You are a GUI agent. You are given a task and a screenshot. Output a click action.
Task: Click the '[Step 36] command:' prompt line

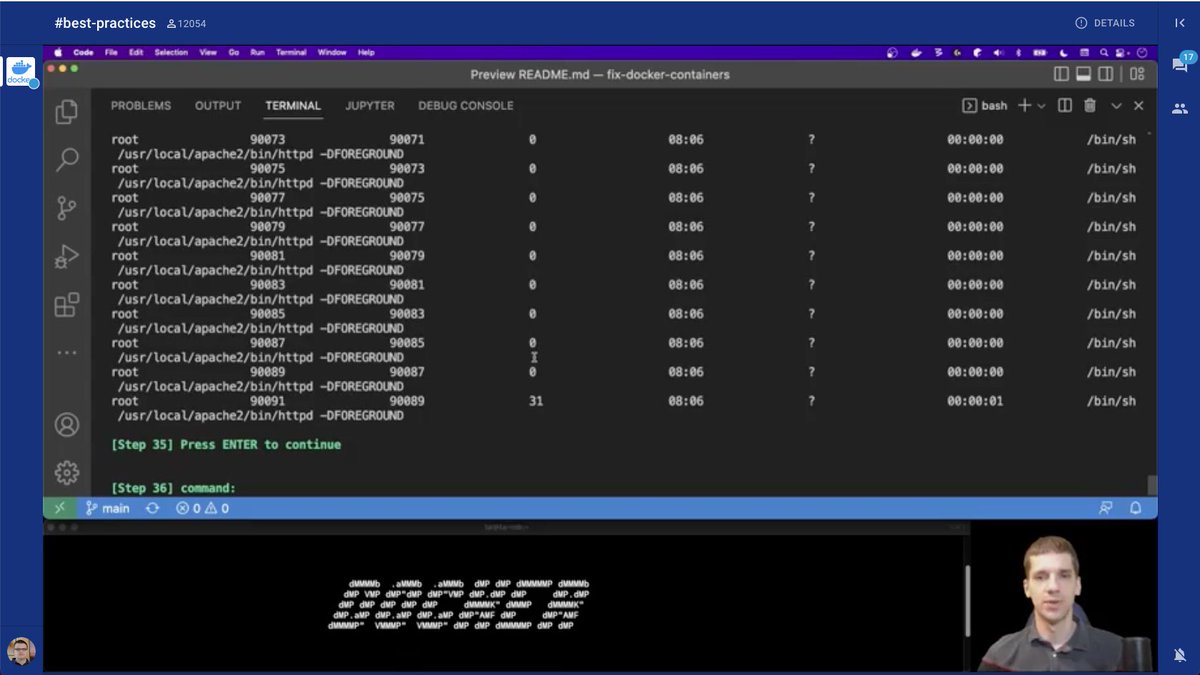pos(173,488)
